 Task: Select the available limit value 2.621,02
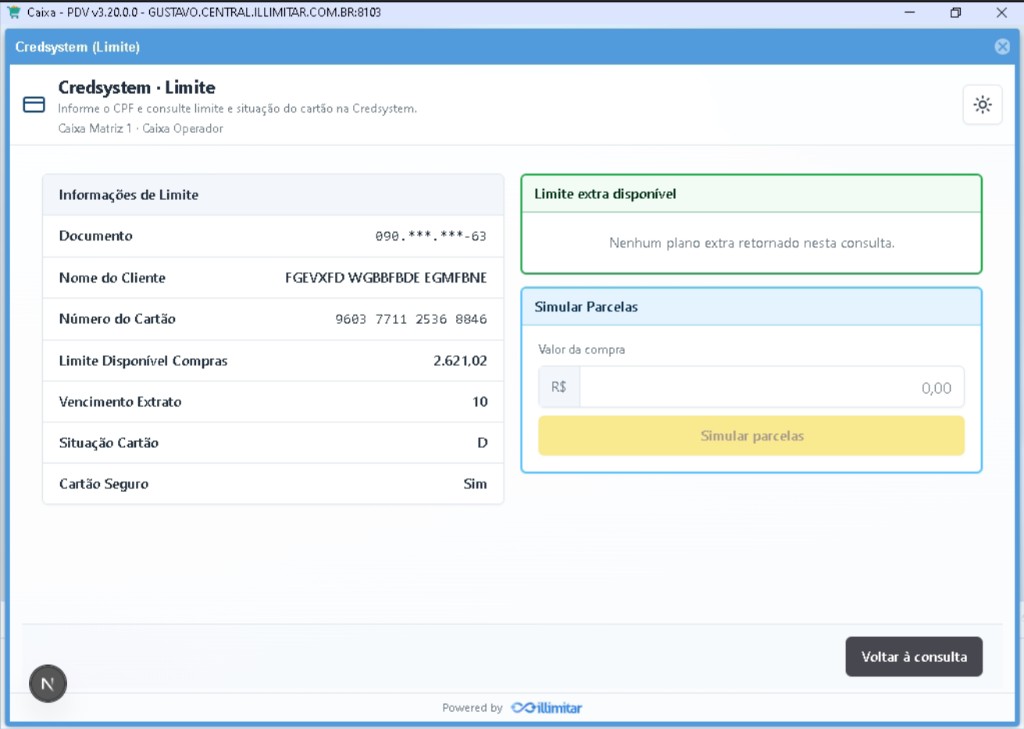coord(460,361)
